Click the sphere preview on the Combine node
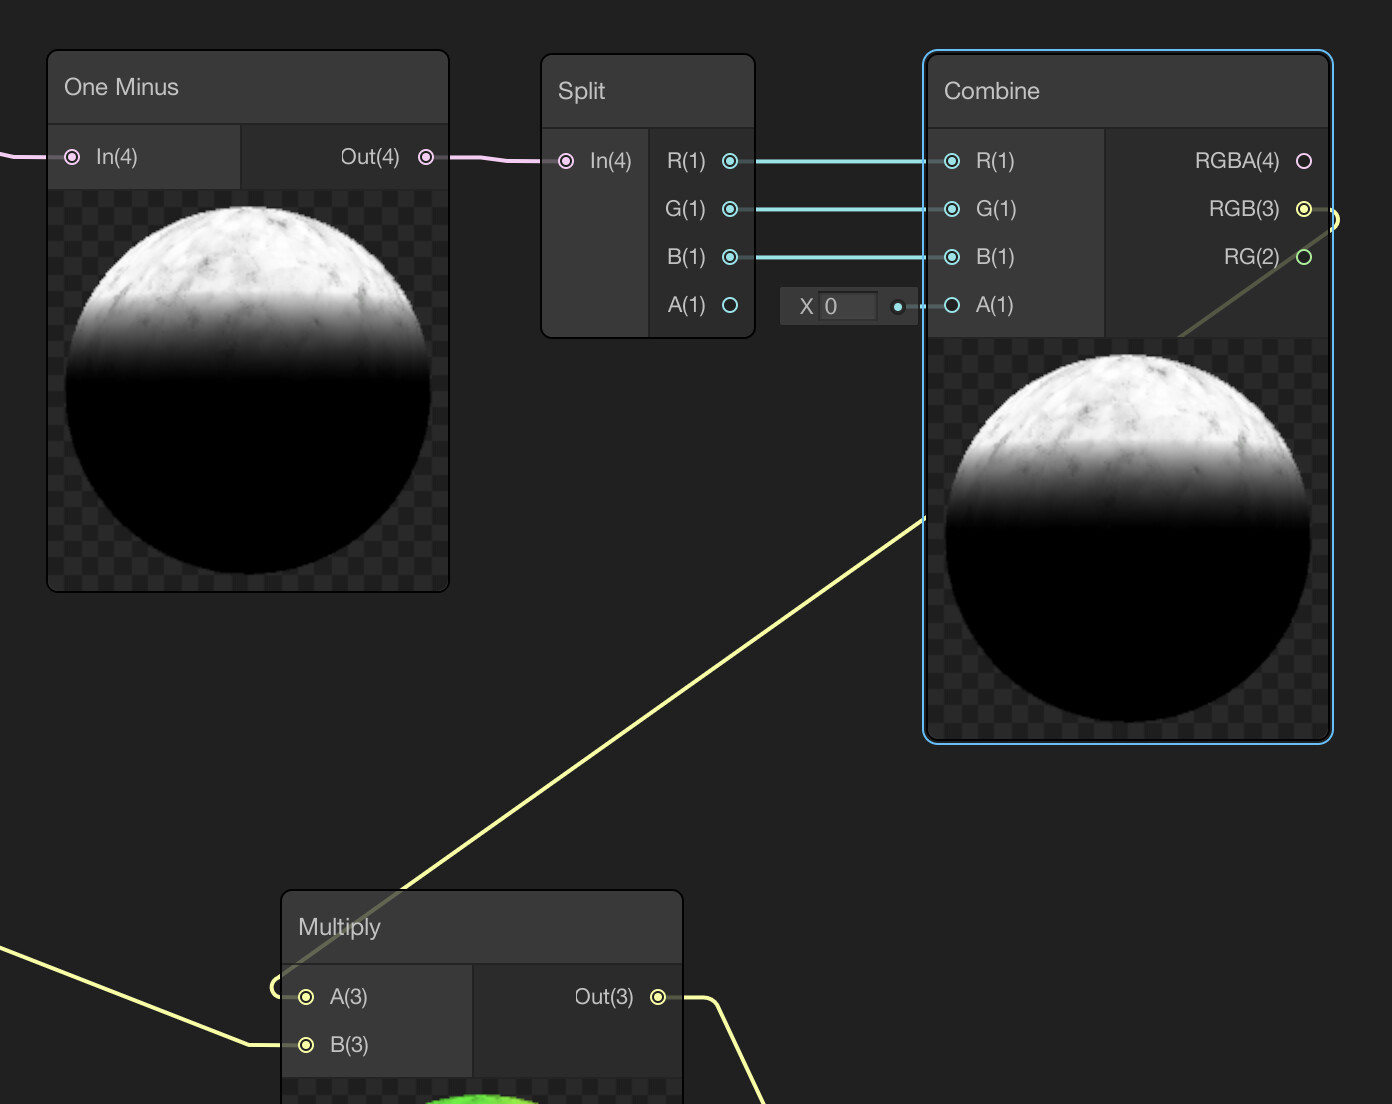Image resolution: width=1392 pixels, height=1104 pixels. click(x=1127, y=537)
